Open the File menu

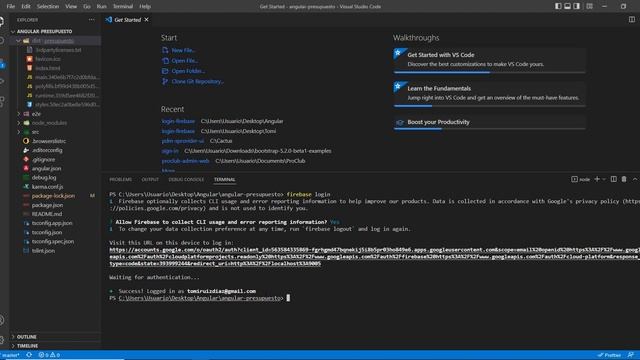click(11, 7)
